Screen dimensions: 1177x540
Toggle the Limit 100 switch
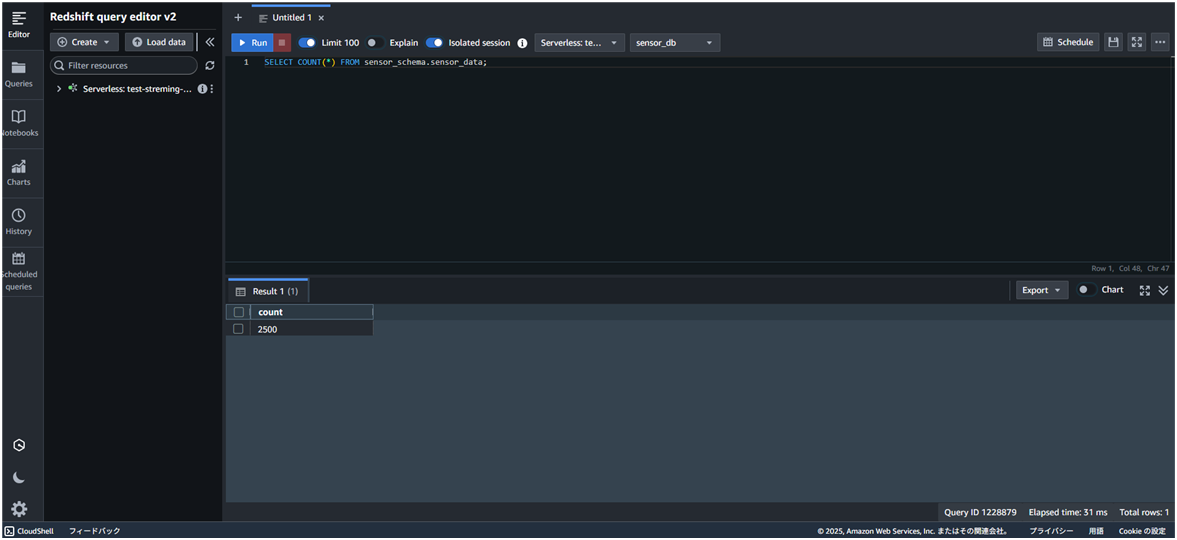pyautogui.click(x=306, y=43)
